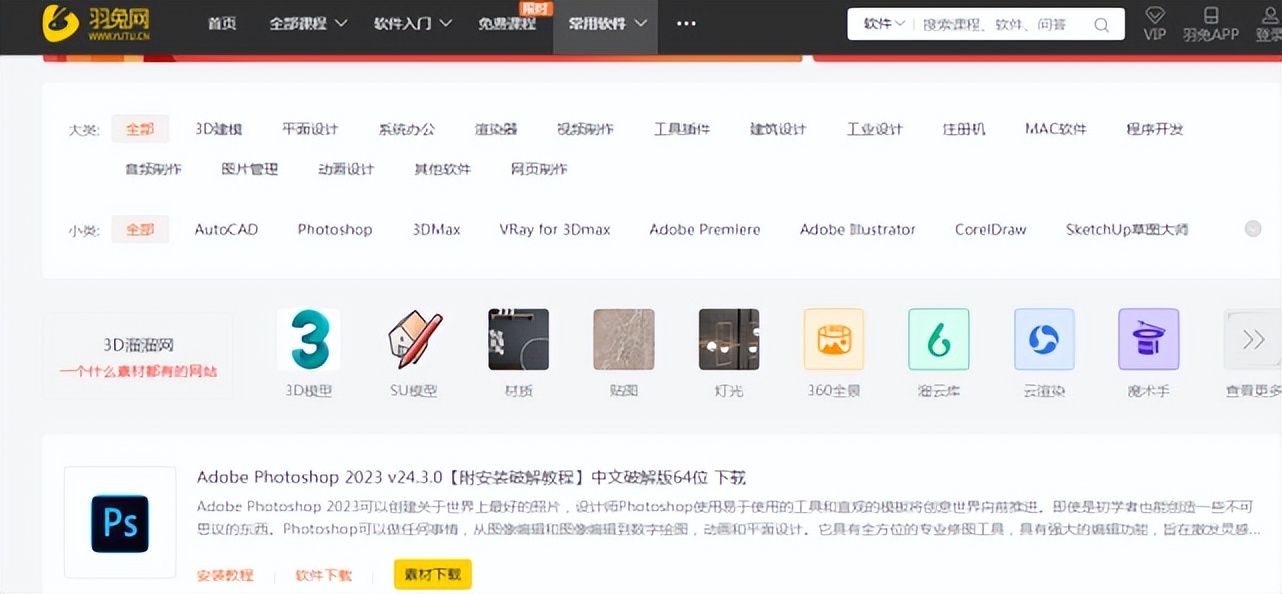Select the 云渲染 cloud render icon

tap(1043, 339)
